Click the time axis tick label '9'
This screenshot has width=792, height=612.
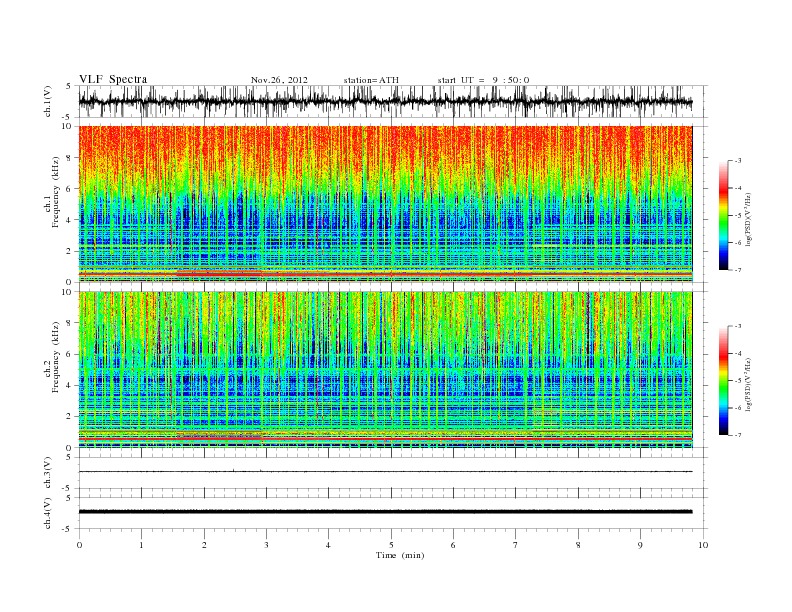tap(640, 545)
